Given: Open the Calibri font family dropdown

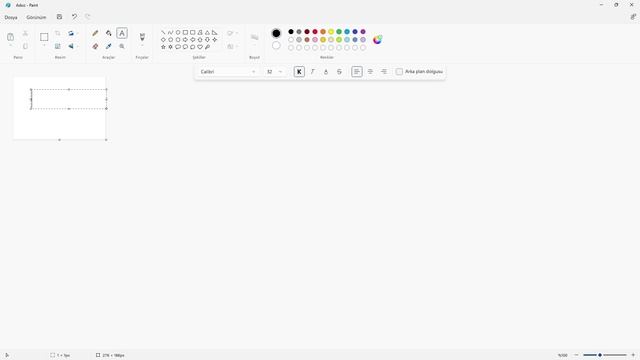Looking at the screenshot, I should [228, 72].
